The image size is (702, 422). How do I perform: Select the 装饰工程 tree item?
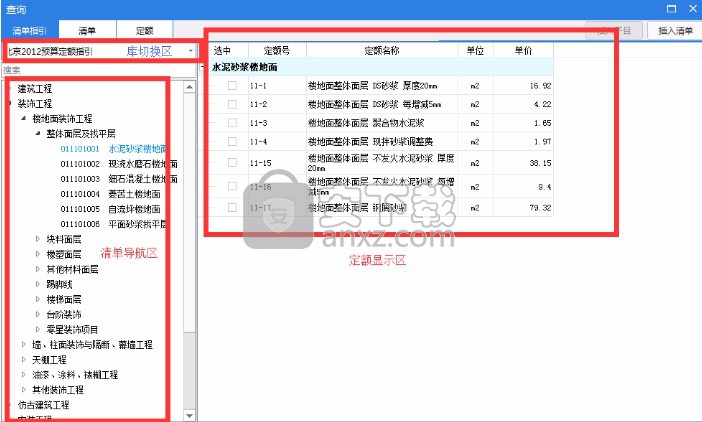click(x=35, y=103)
